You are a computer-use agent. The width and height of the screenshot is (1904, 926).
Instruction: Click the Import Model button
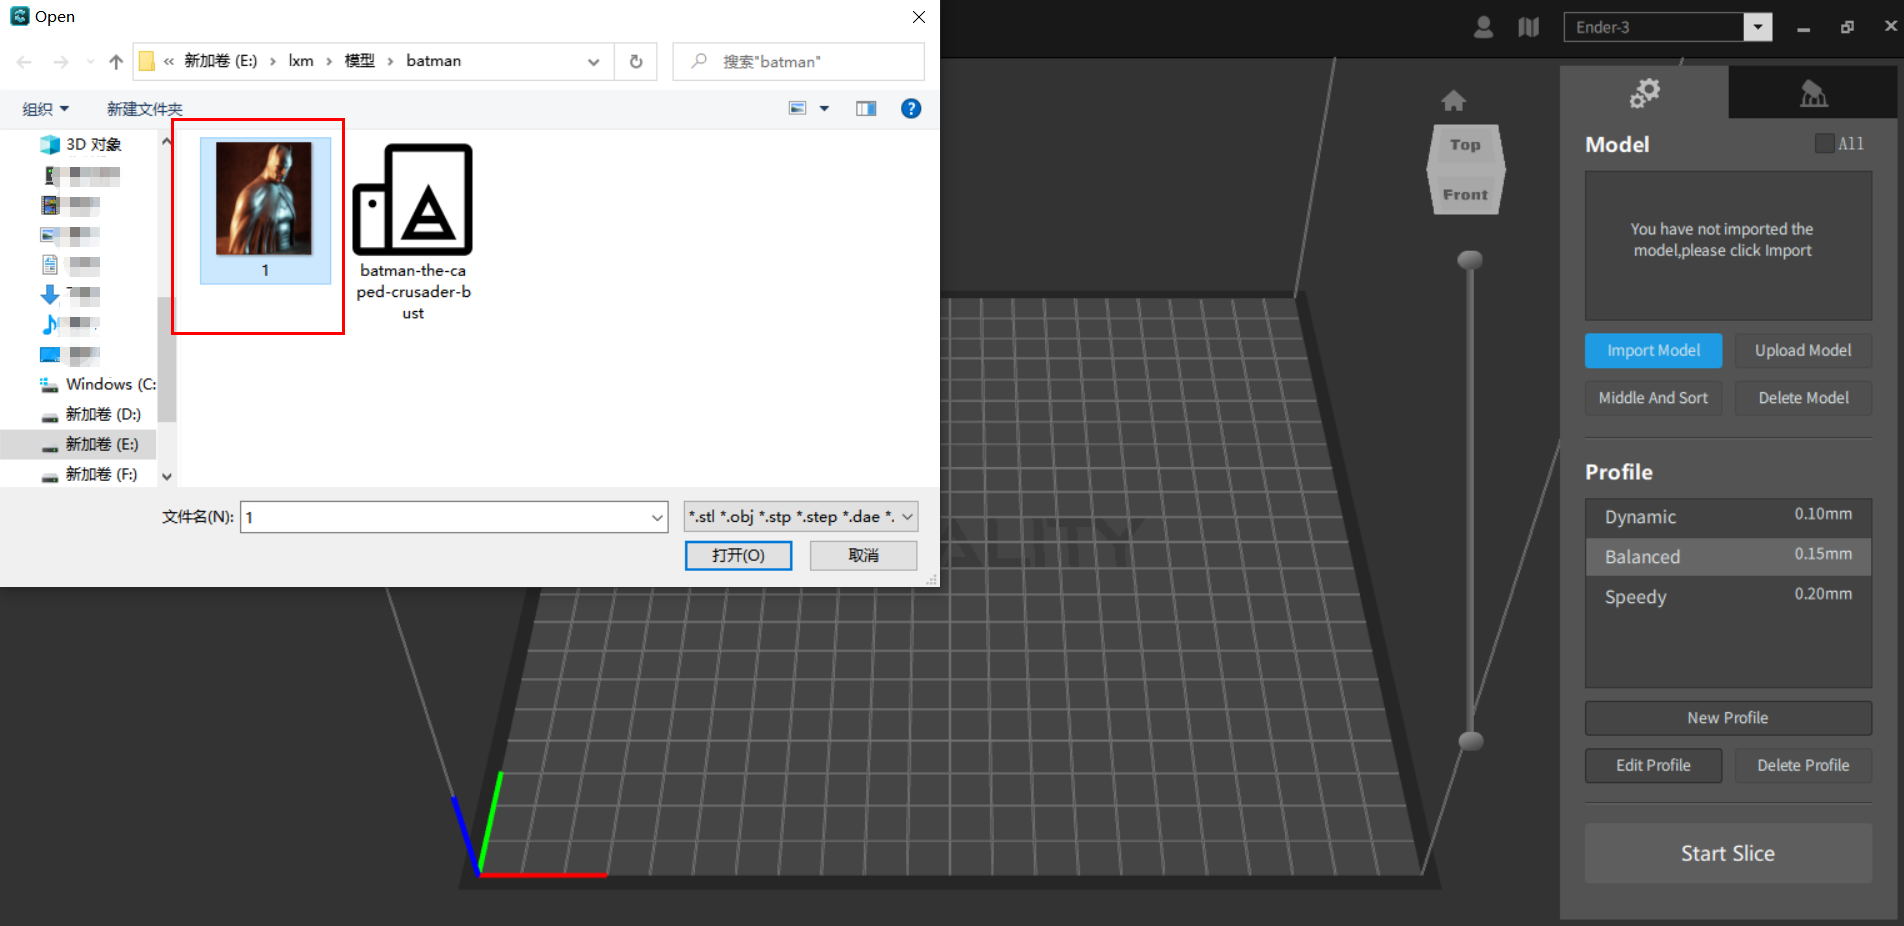click(1653, 350)
